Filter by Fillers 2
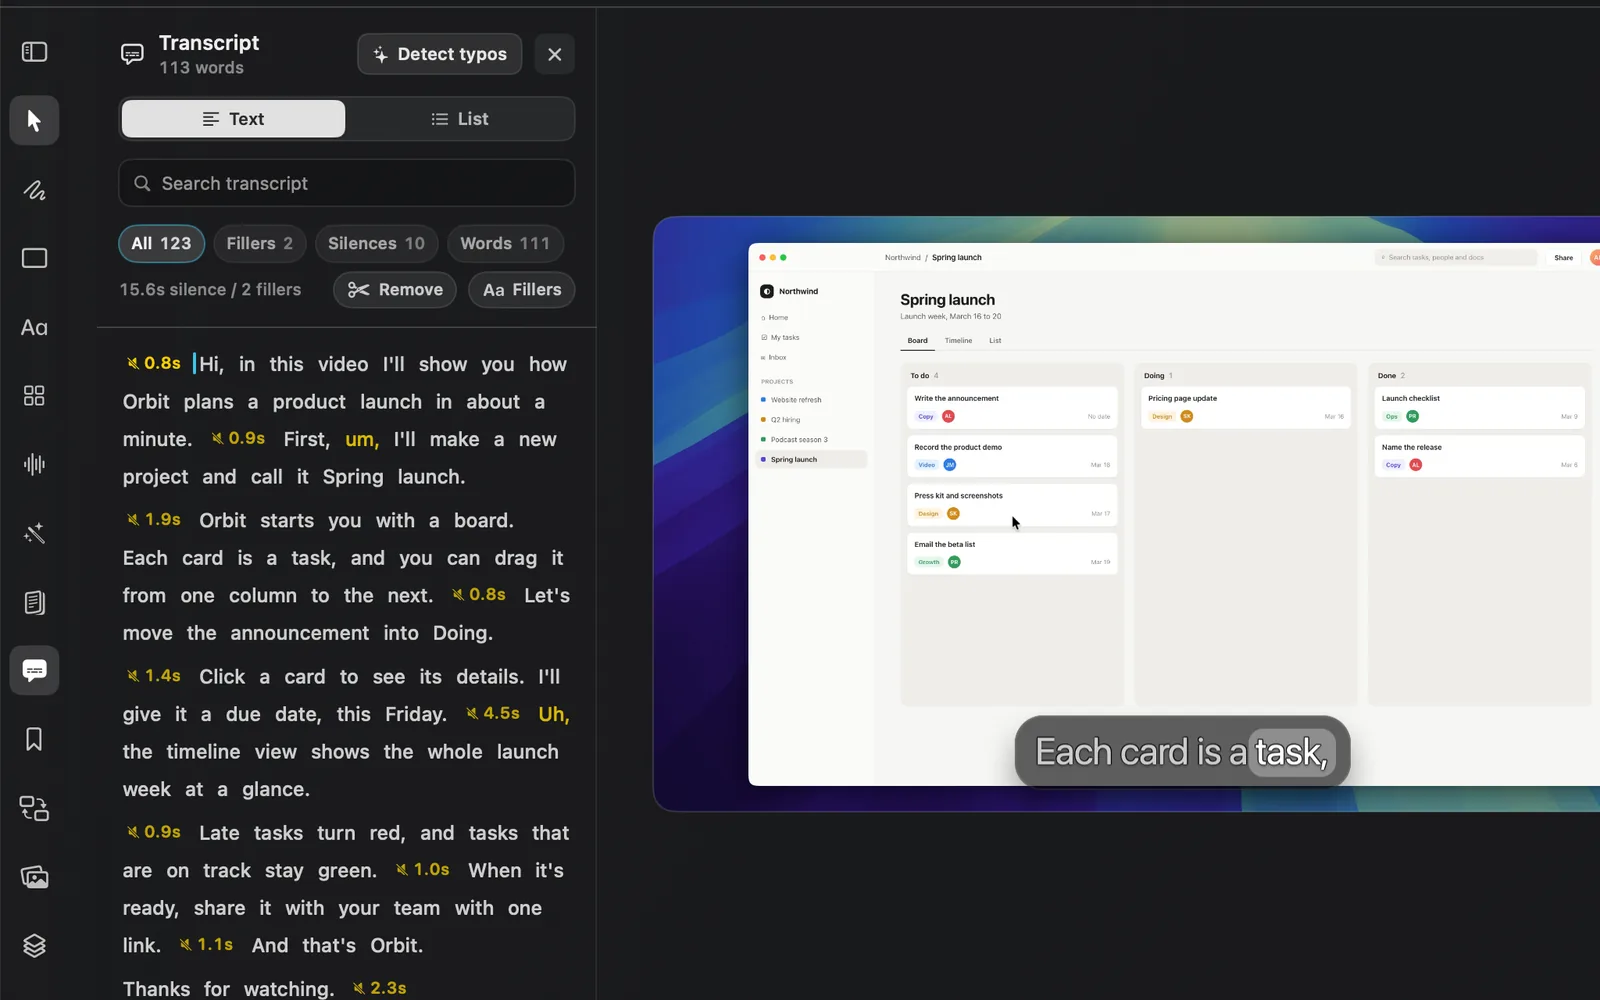1600x1000 pixels. pos(260,243)
